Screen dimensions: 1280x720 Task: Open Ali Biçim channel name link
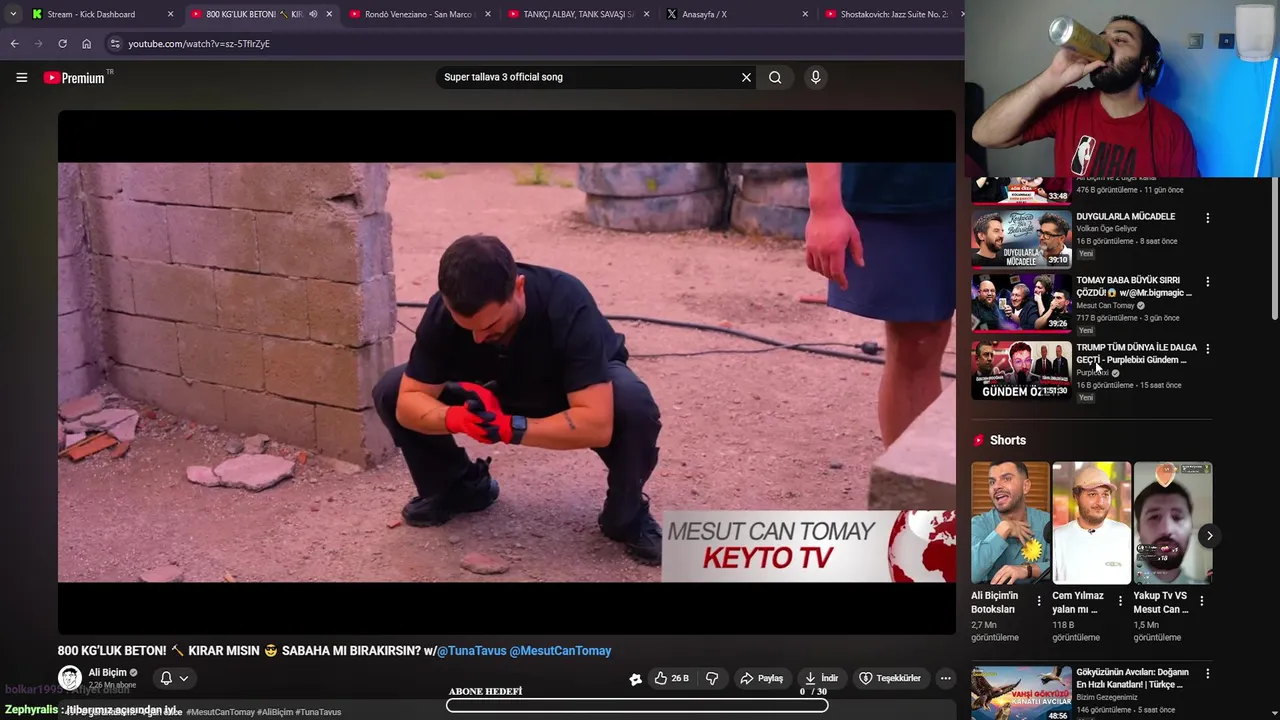click(x=108, y=673)
